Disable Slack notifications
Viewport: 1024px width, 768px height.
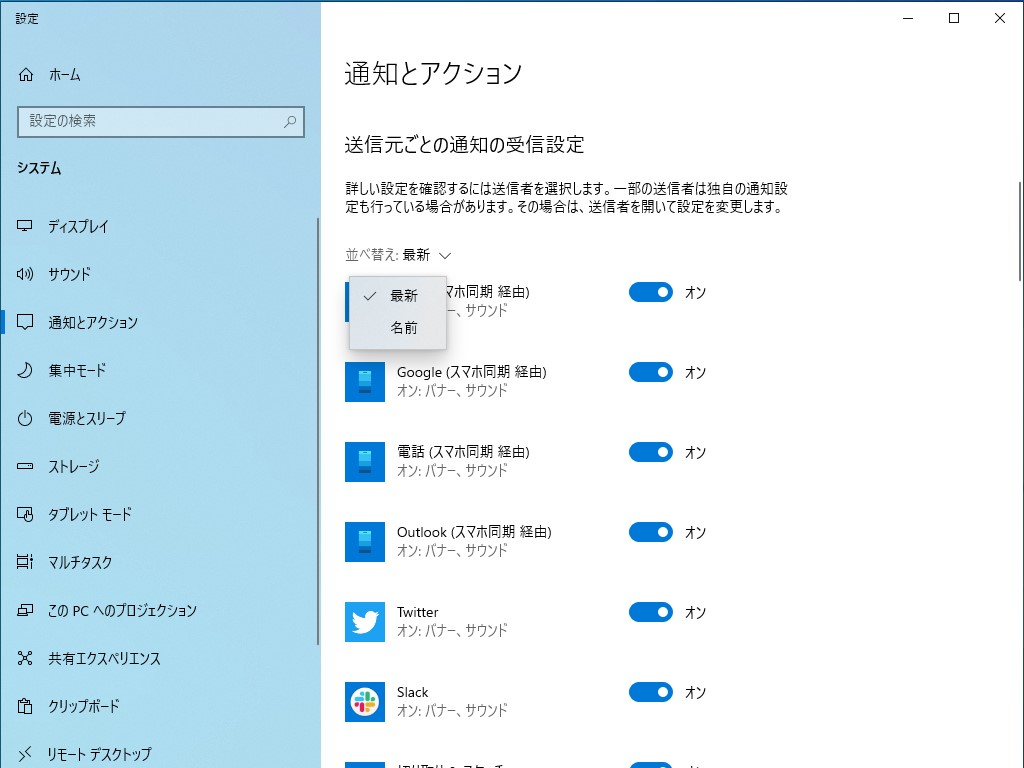coord(650,692)
